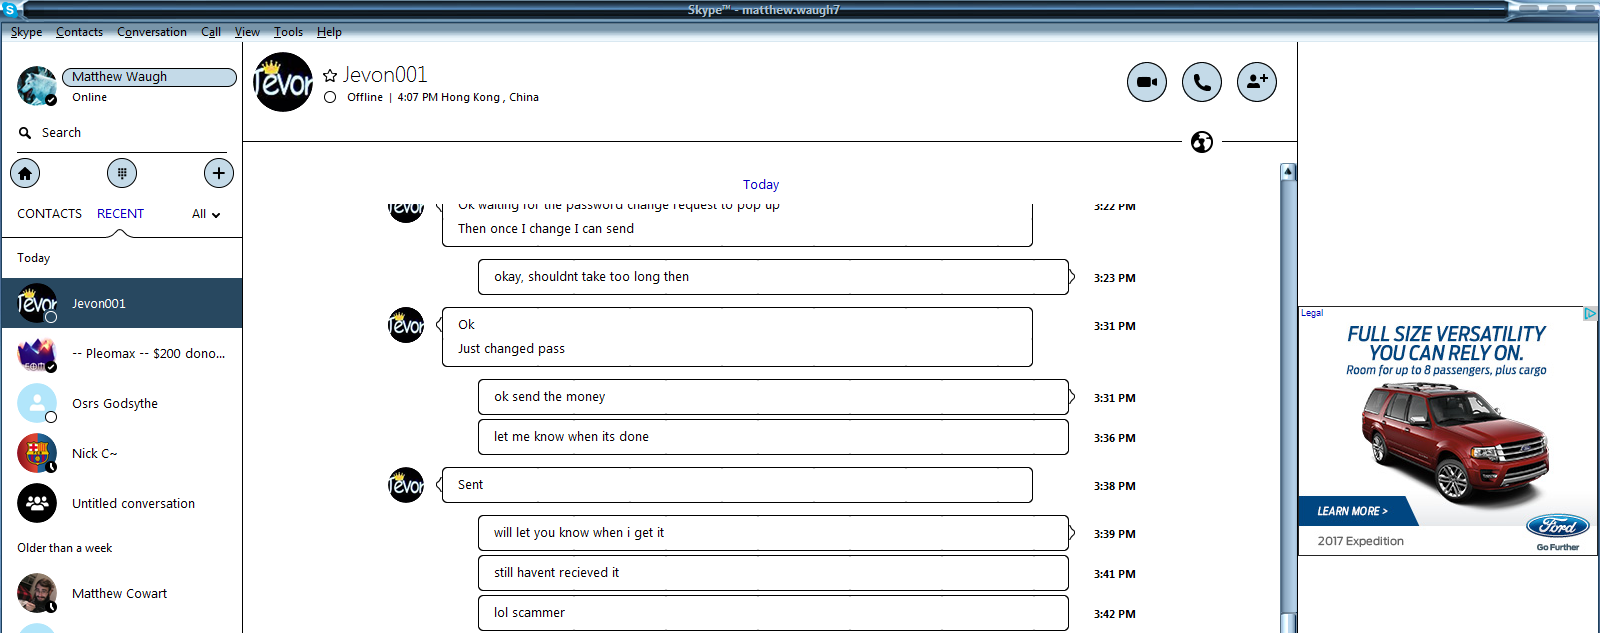This screenshot has width=1600, height=633.
Task: Go to Skype home screen
Action: pos(25,173)
